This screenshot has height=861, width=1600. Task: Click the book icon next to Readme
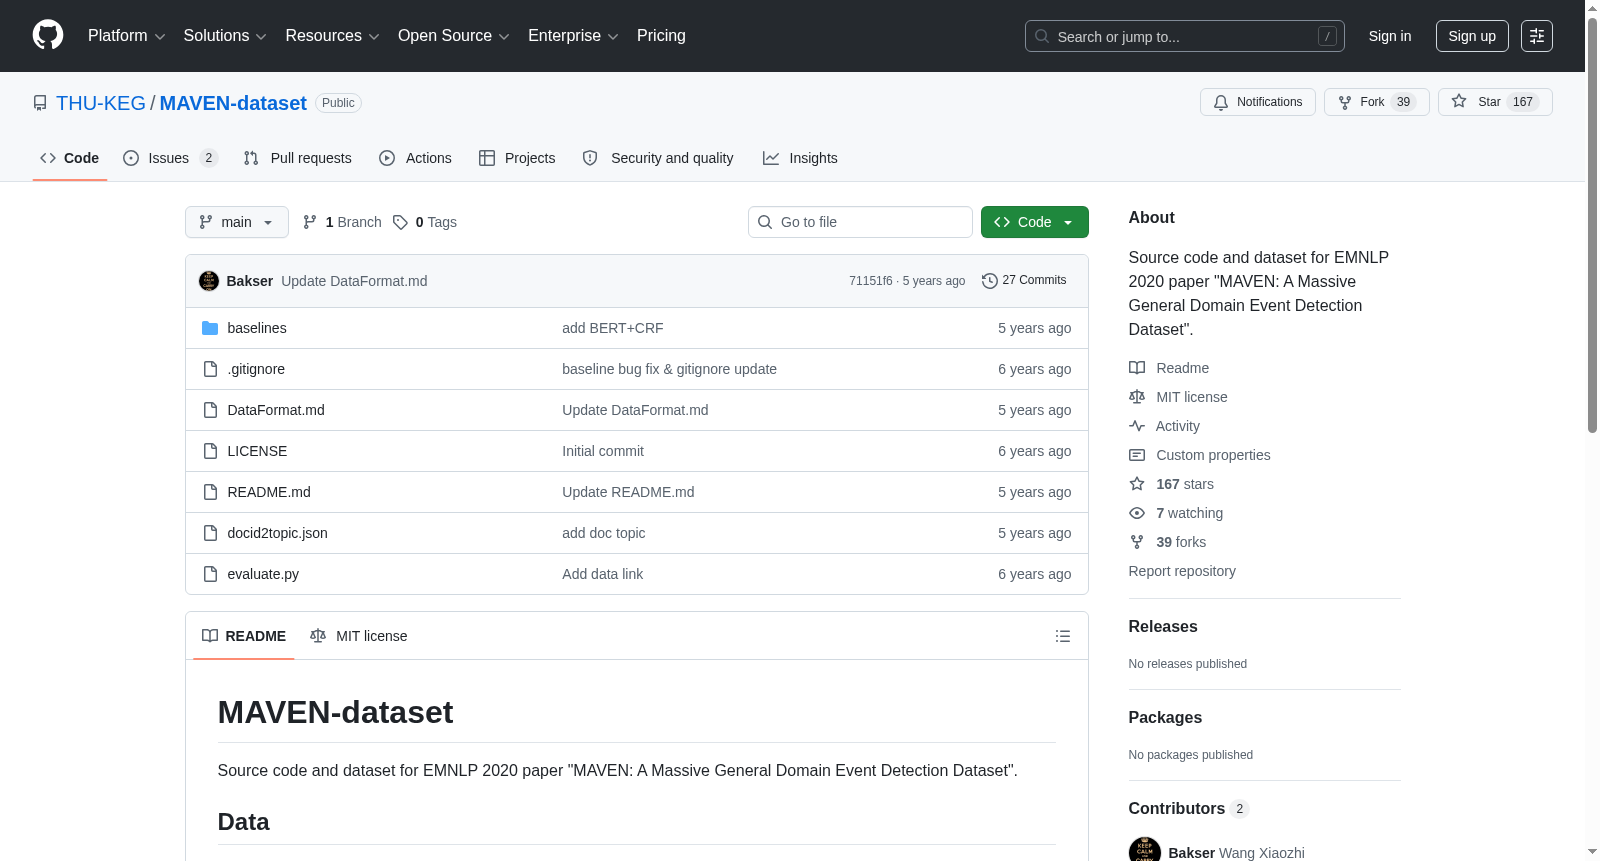[1137, 368]
